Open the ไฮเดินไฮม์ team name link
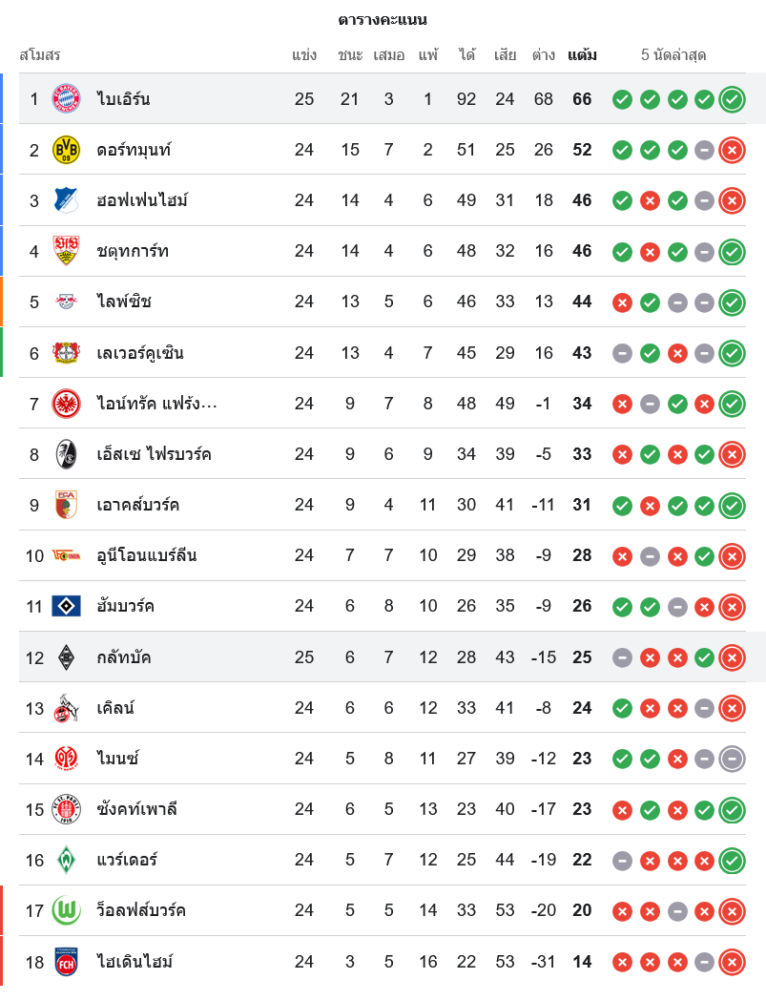Image resolution: width=766 pixels, height=1000 pixels. [135, 961]
